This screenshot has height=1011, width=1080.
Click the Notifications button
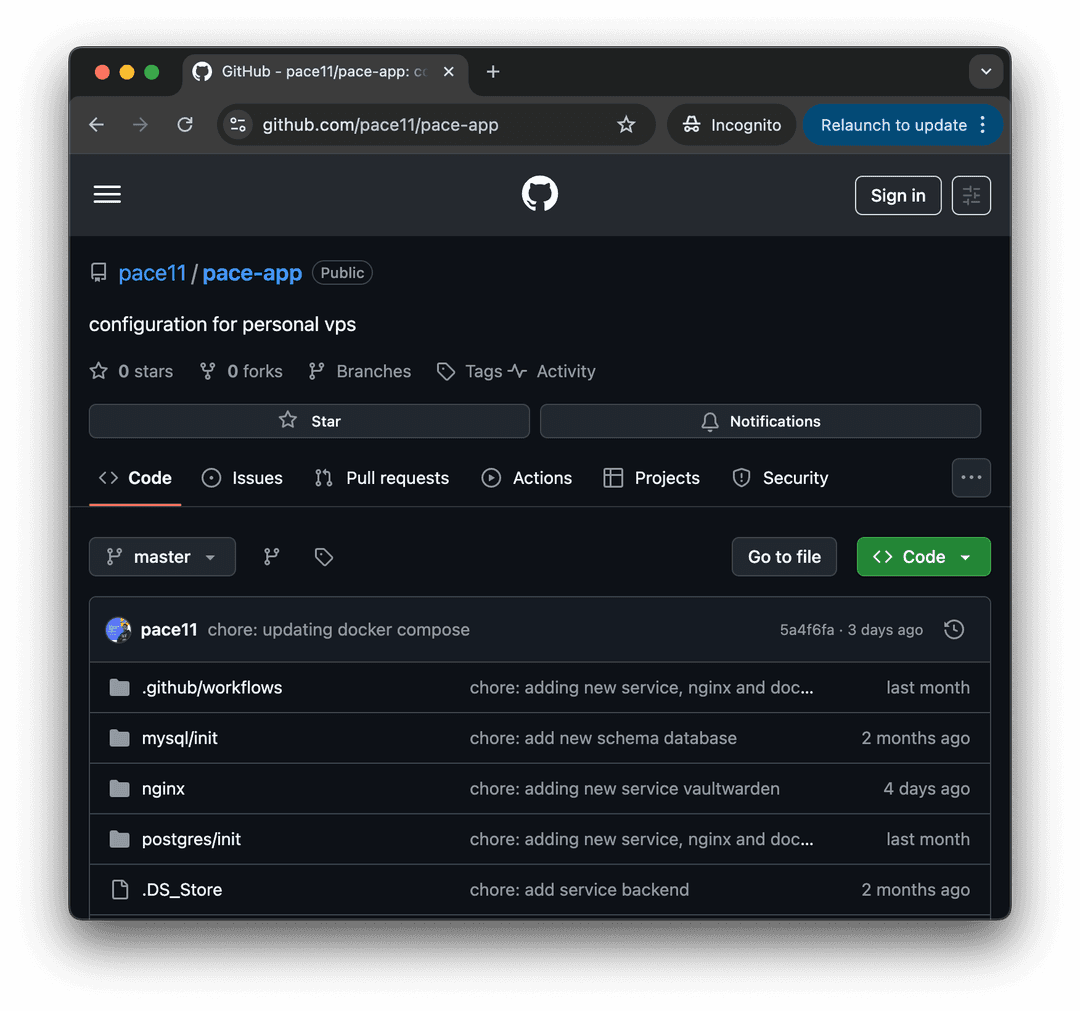coord(760,421)
